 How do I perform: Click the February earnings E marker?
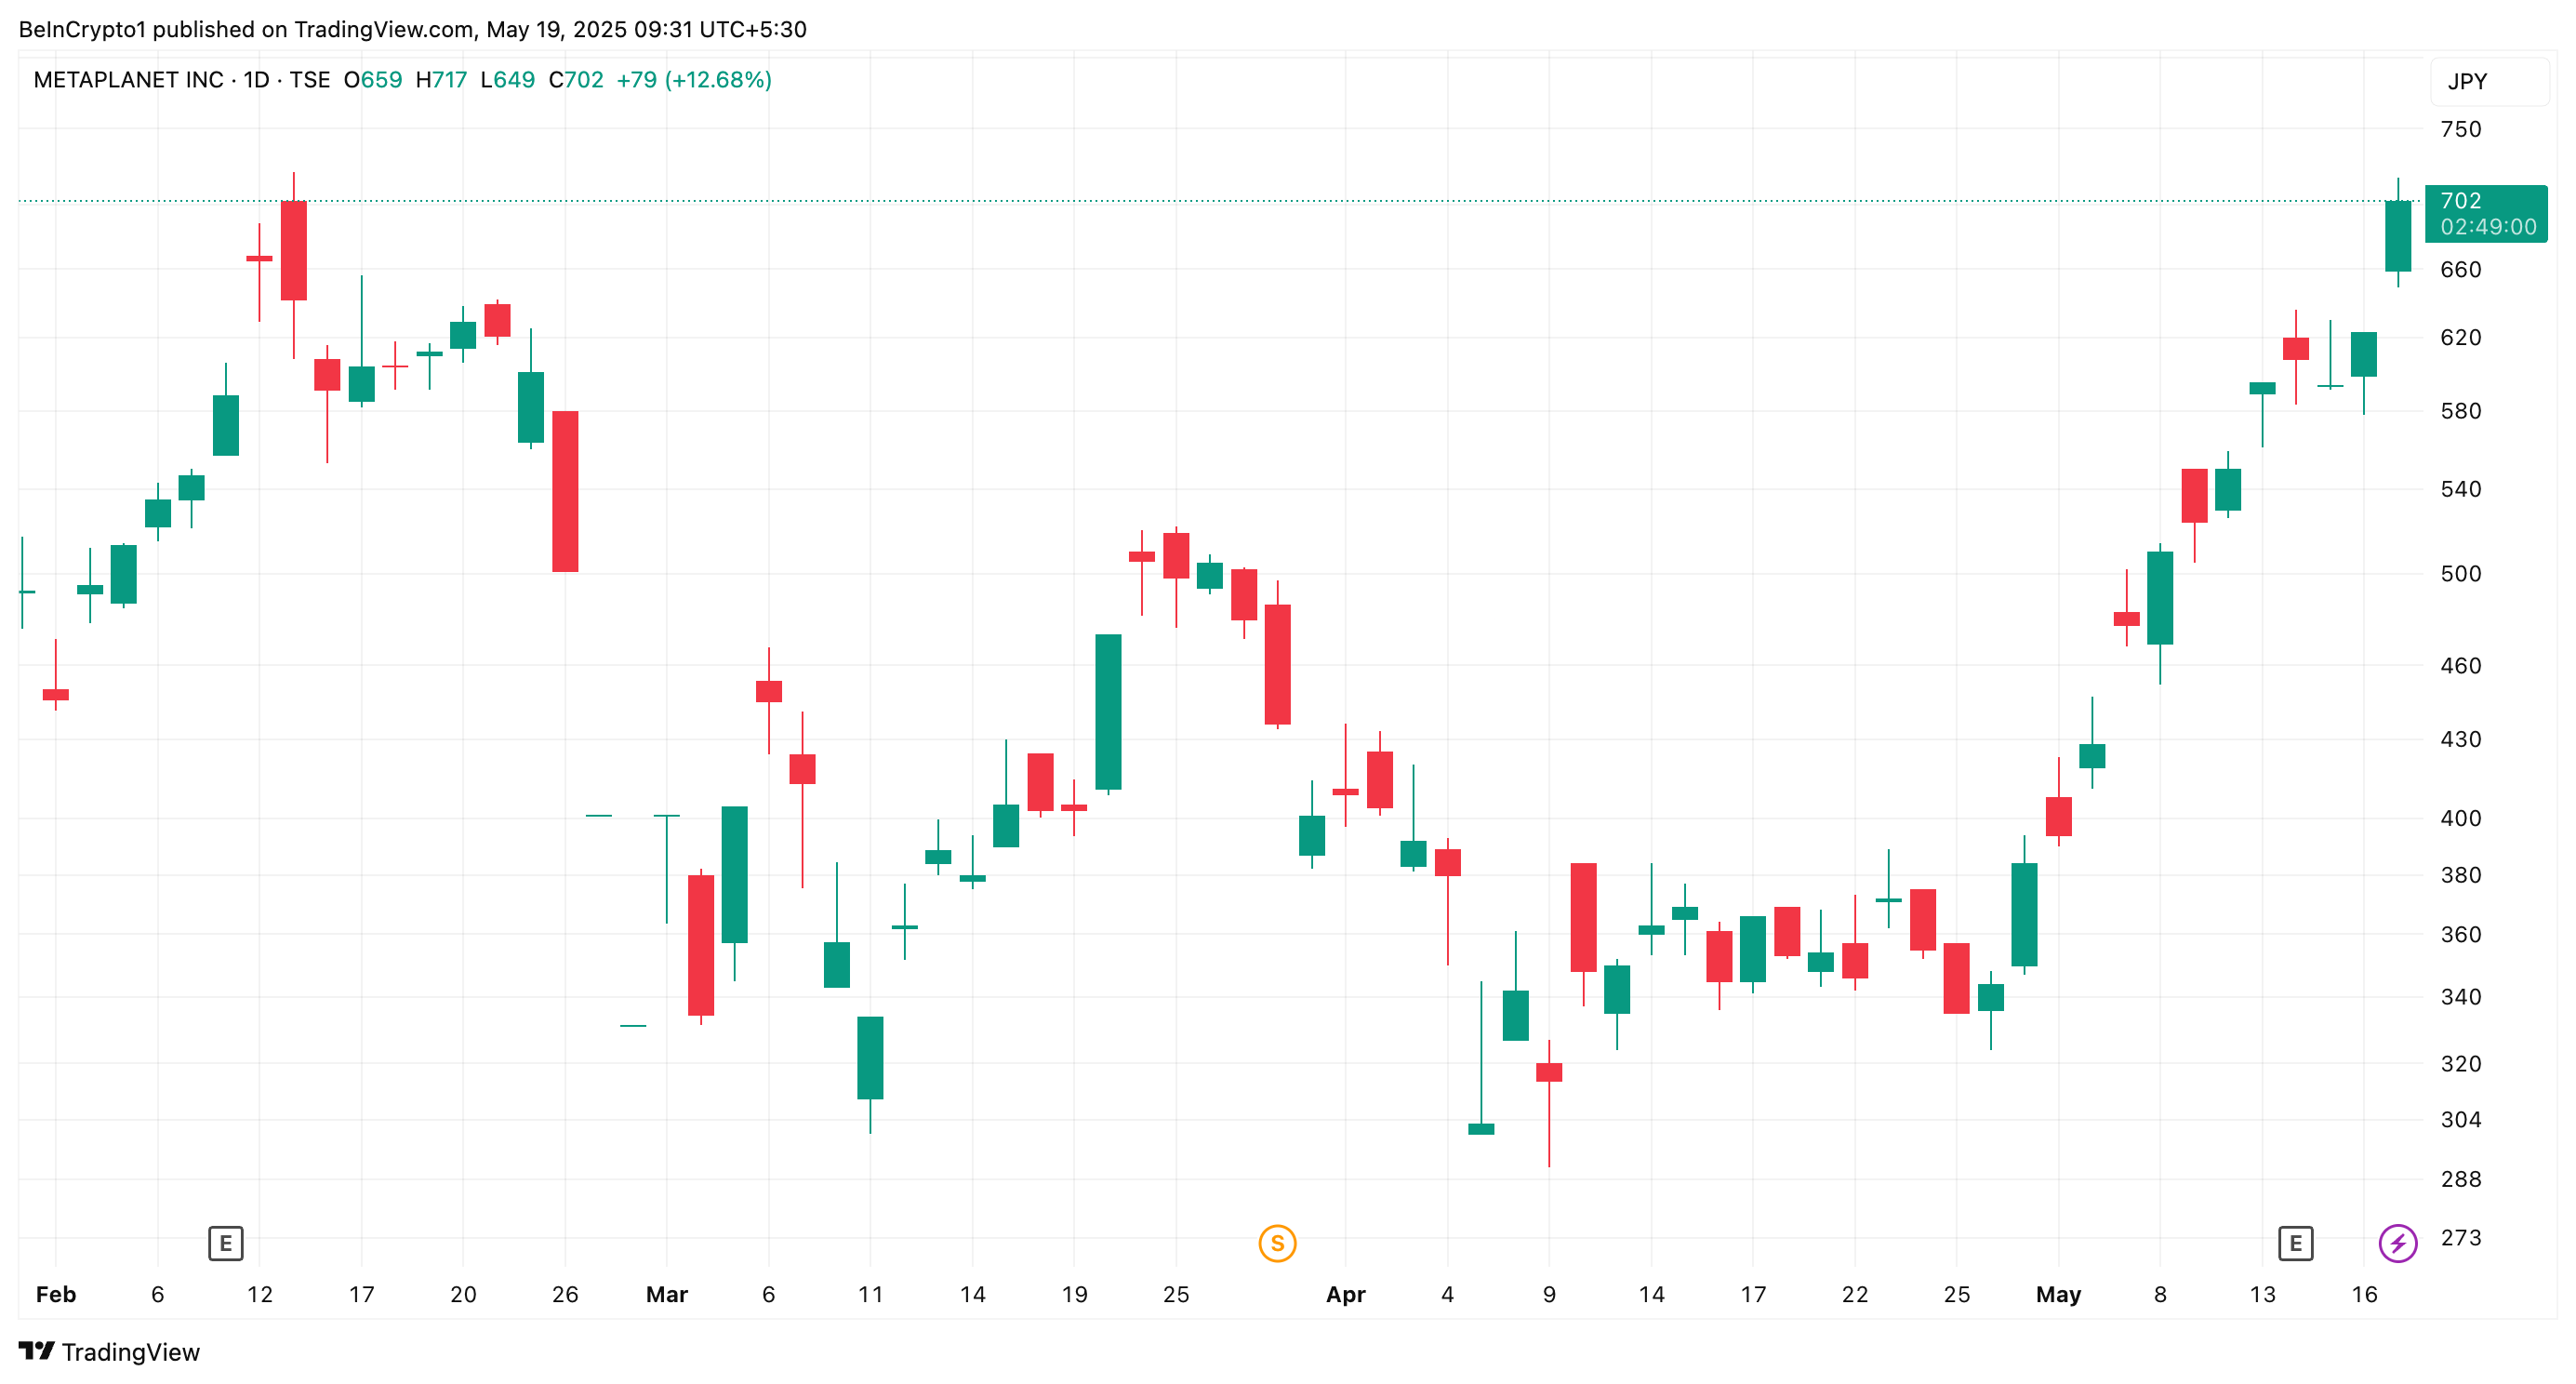point(225,1243)
